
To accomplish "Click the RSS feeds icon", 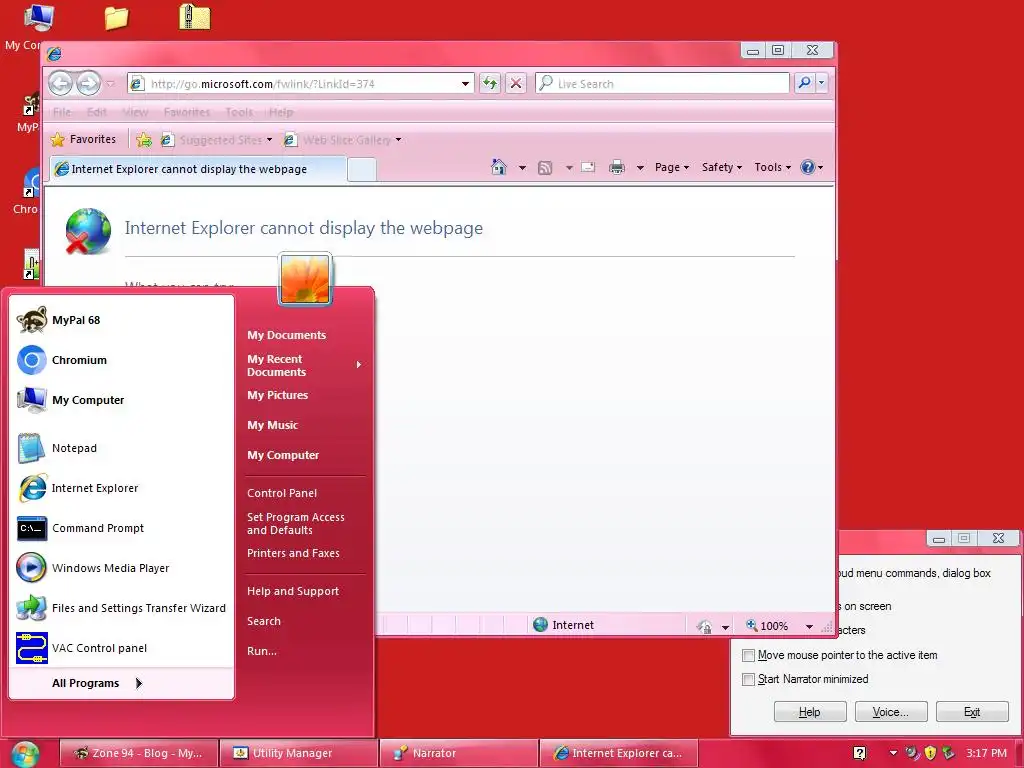I will click(545, 168).
